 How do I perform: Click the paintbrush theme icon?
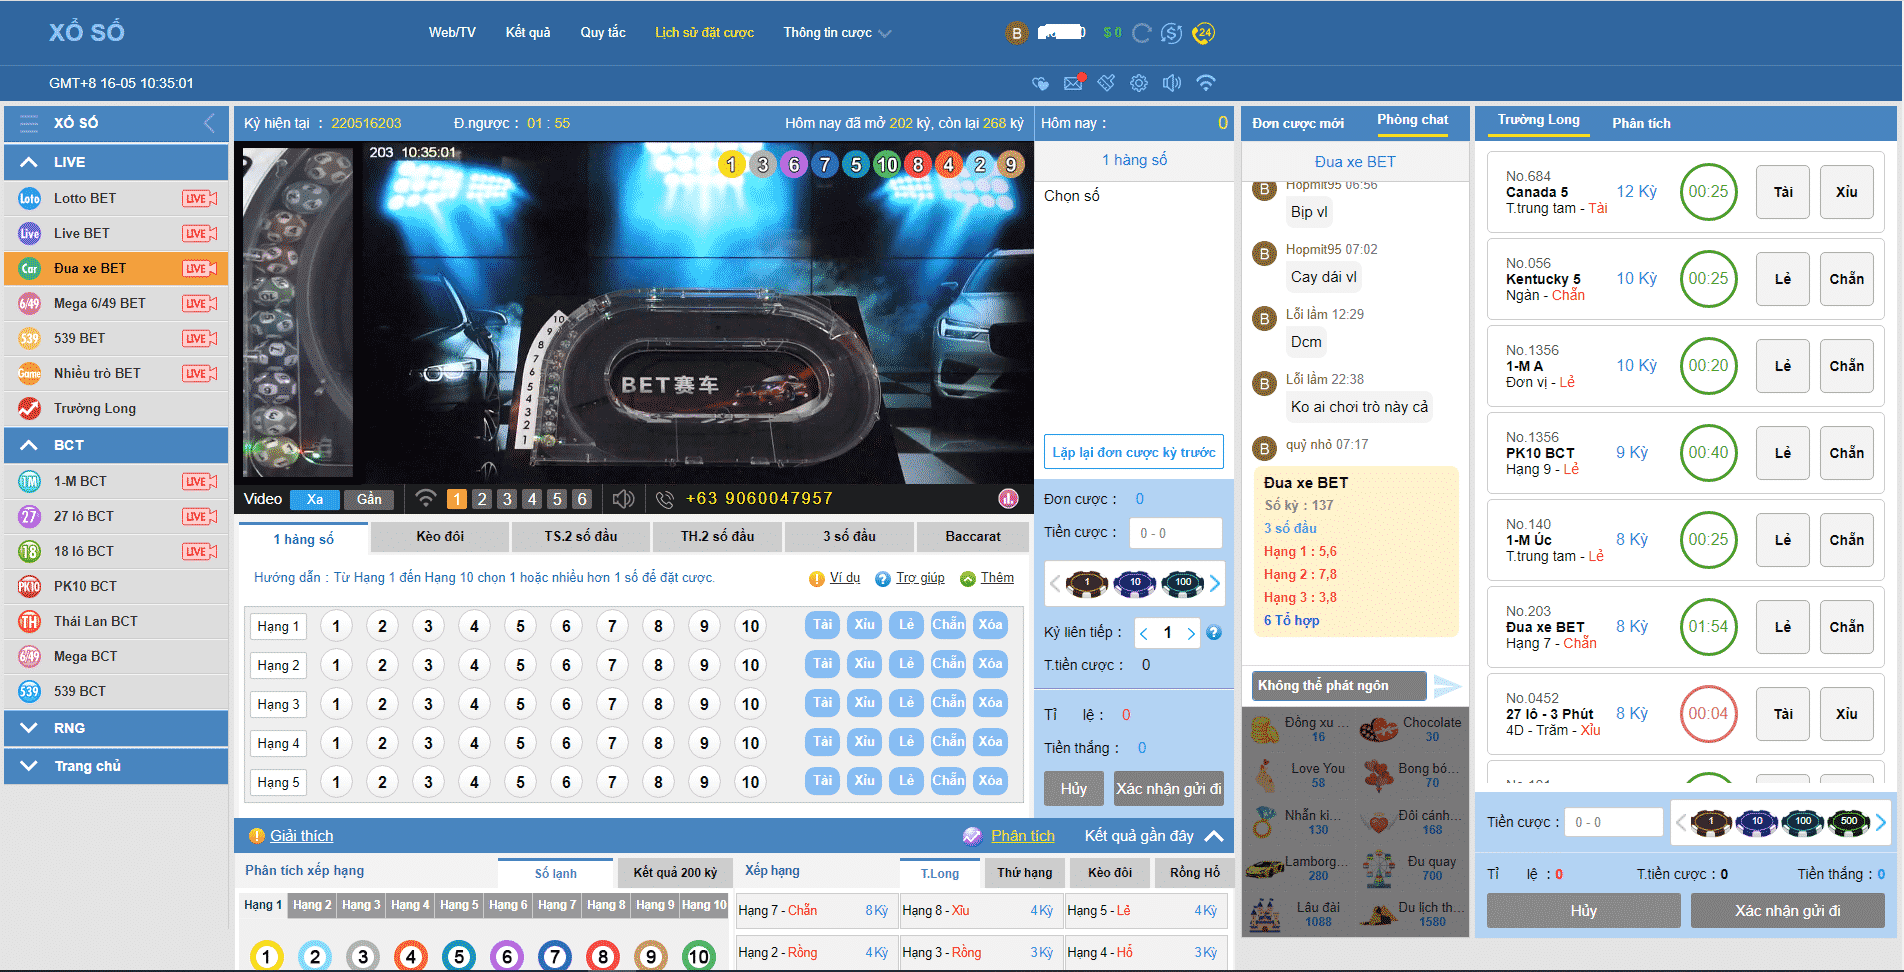[x=1106, y=83]
